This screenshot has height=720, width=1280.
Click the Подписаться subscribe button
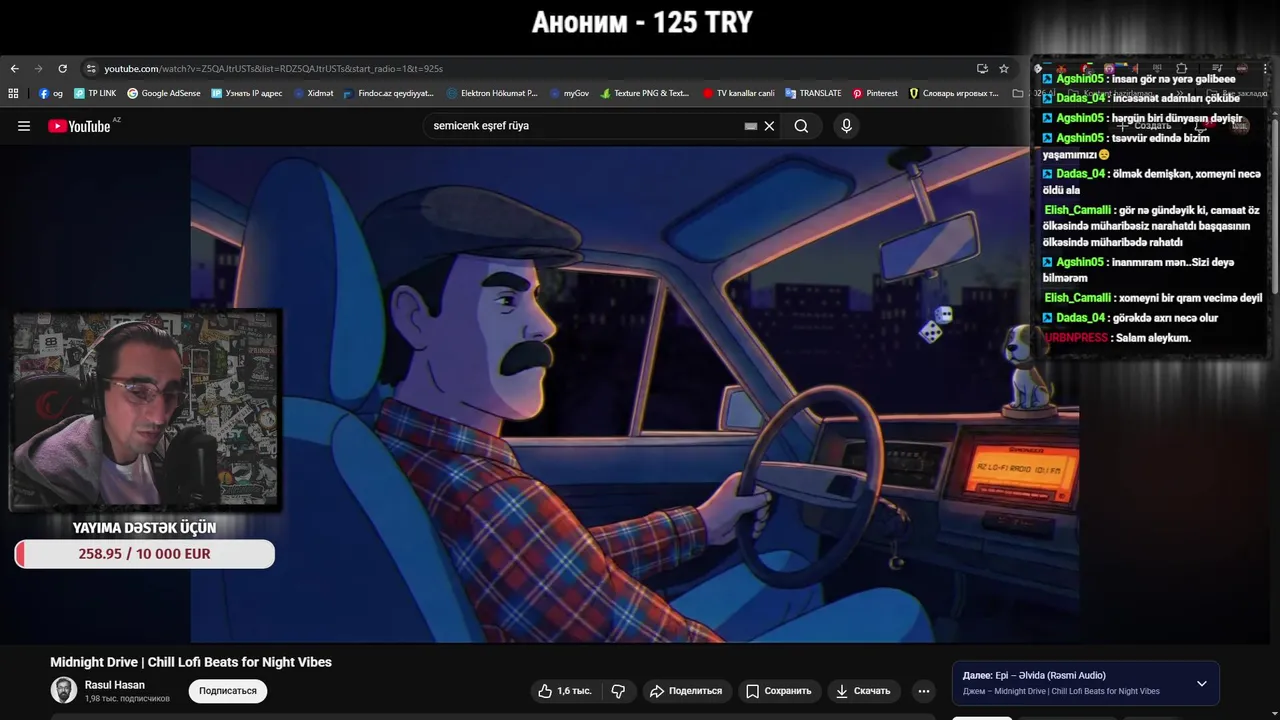(228, 691)
